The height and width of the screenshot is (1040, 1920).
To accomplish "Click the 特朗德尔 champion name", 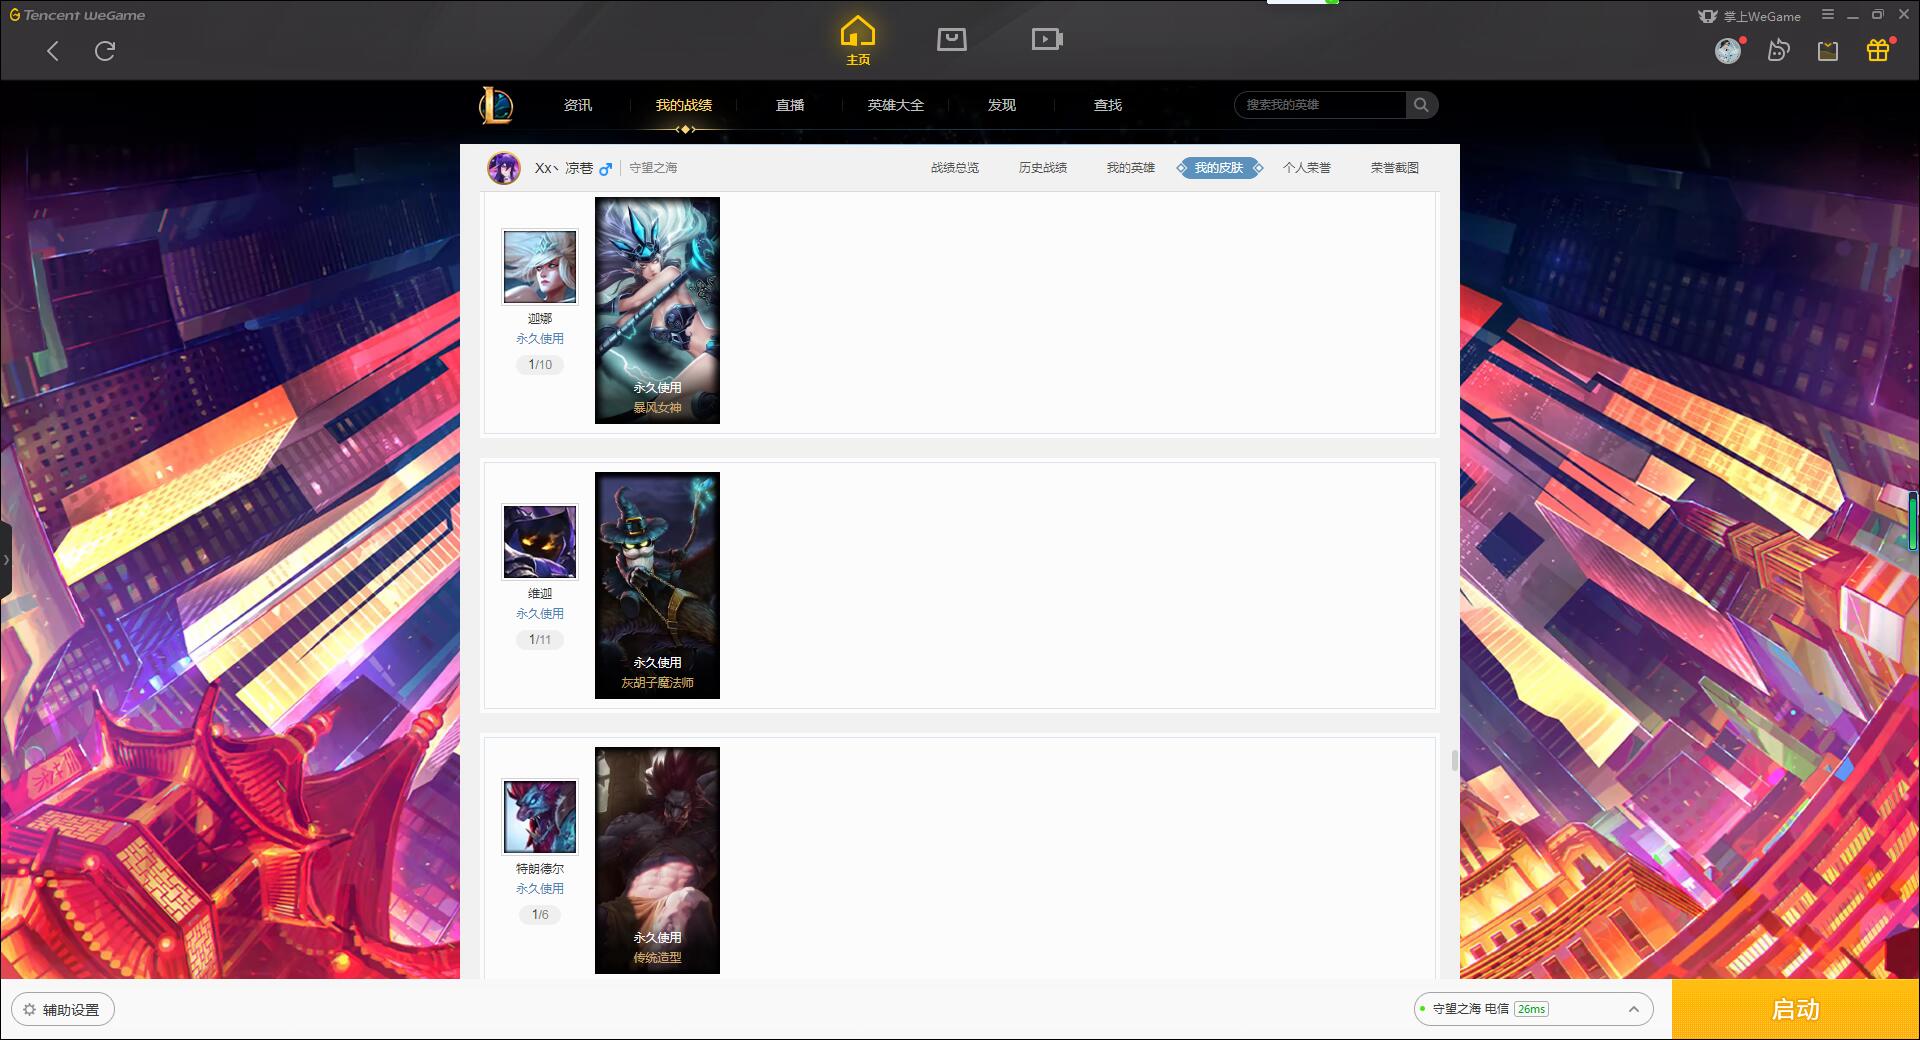I will (x=540, y=869).
